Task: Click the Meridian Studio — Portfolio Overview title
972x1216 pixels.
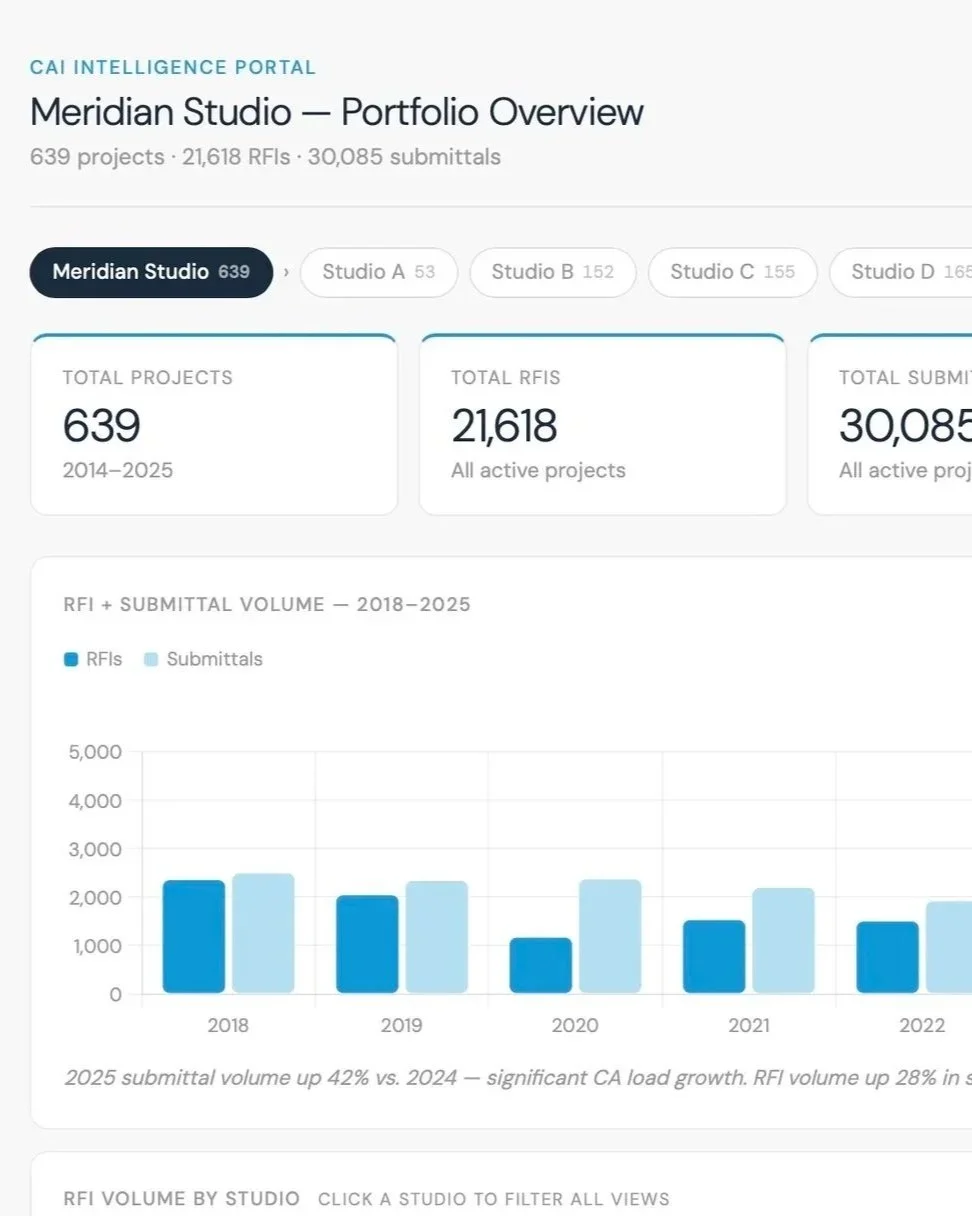Action: click(337, 111)
